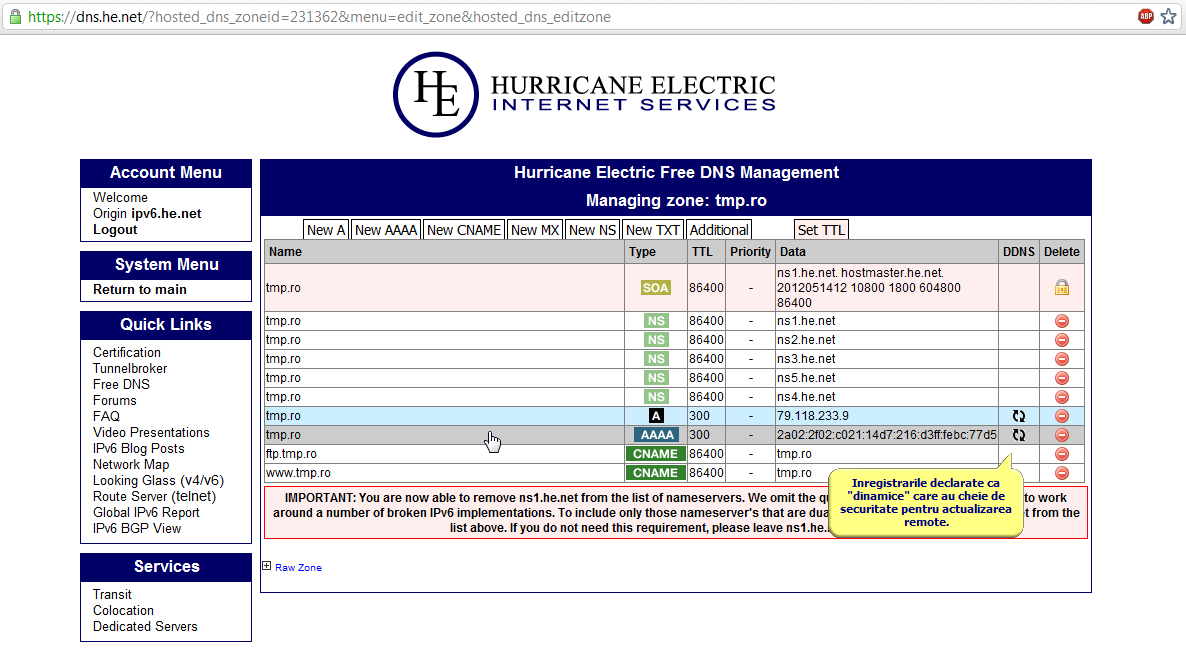Click the DDNS column header
Image resolution: width=1186 pixels, height=660 pixels.
click(1019, 252)
